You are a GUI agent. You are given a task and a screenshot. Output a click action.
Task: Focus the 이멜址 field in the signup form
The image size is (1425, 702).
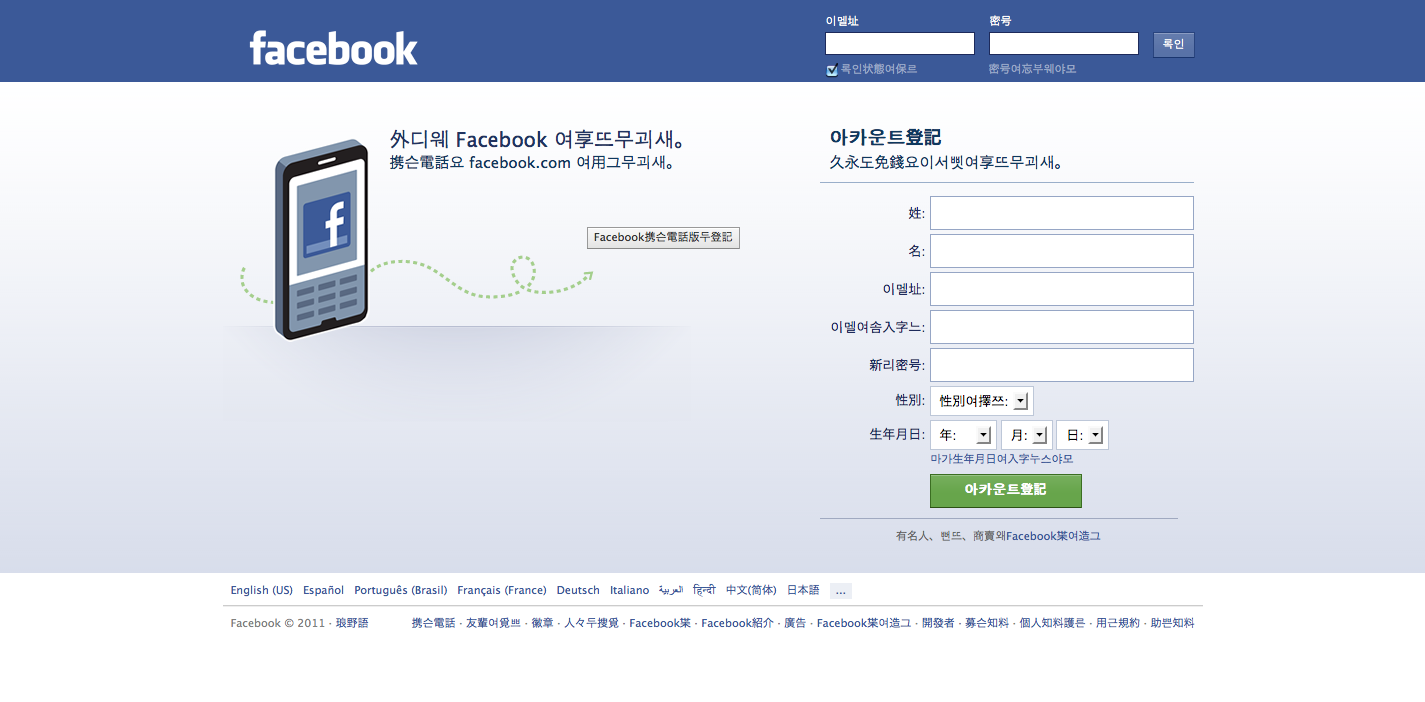1062,289
